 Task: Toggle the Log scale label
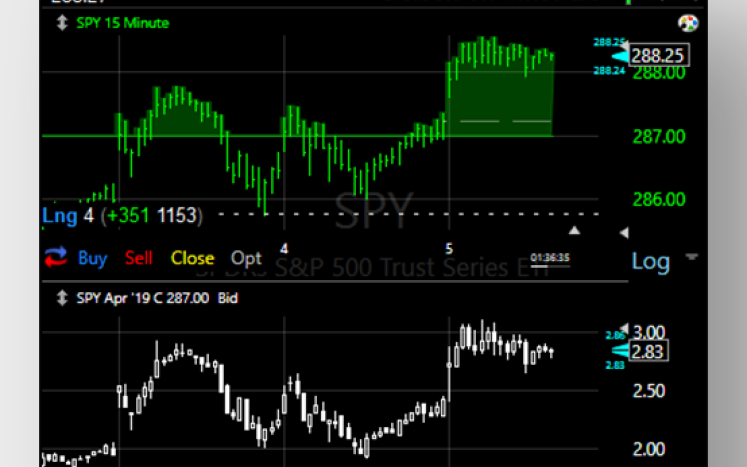[x=650, y=262]
